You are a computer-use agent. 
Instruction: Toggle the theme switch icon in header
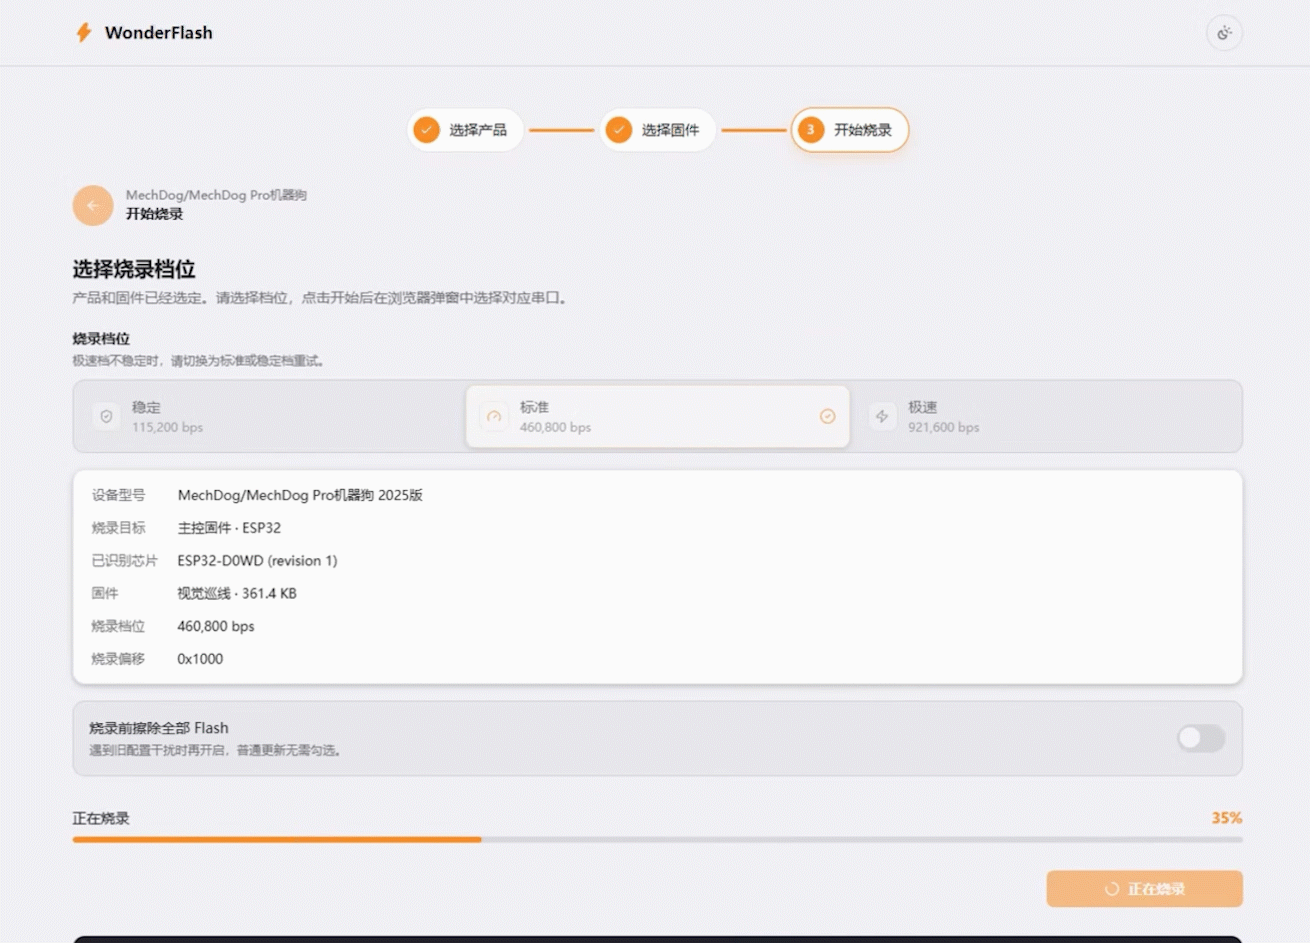click(x=1224, y=33)
